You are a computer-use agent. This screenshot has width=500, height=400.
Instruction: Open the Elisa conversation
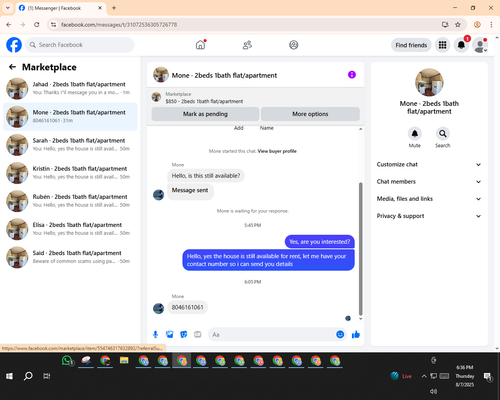point(70,229)
